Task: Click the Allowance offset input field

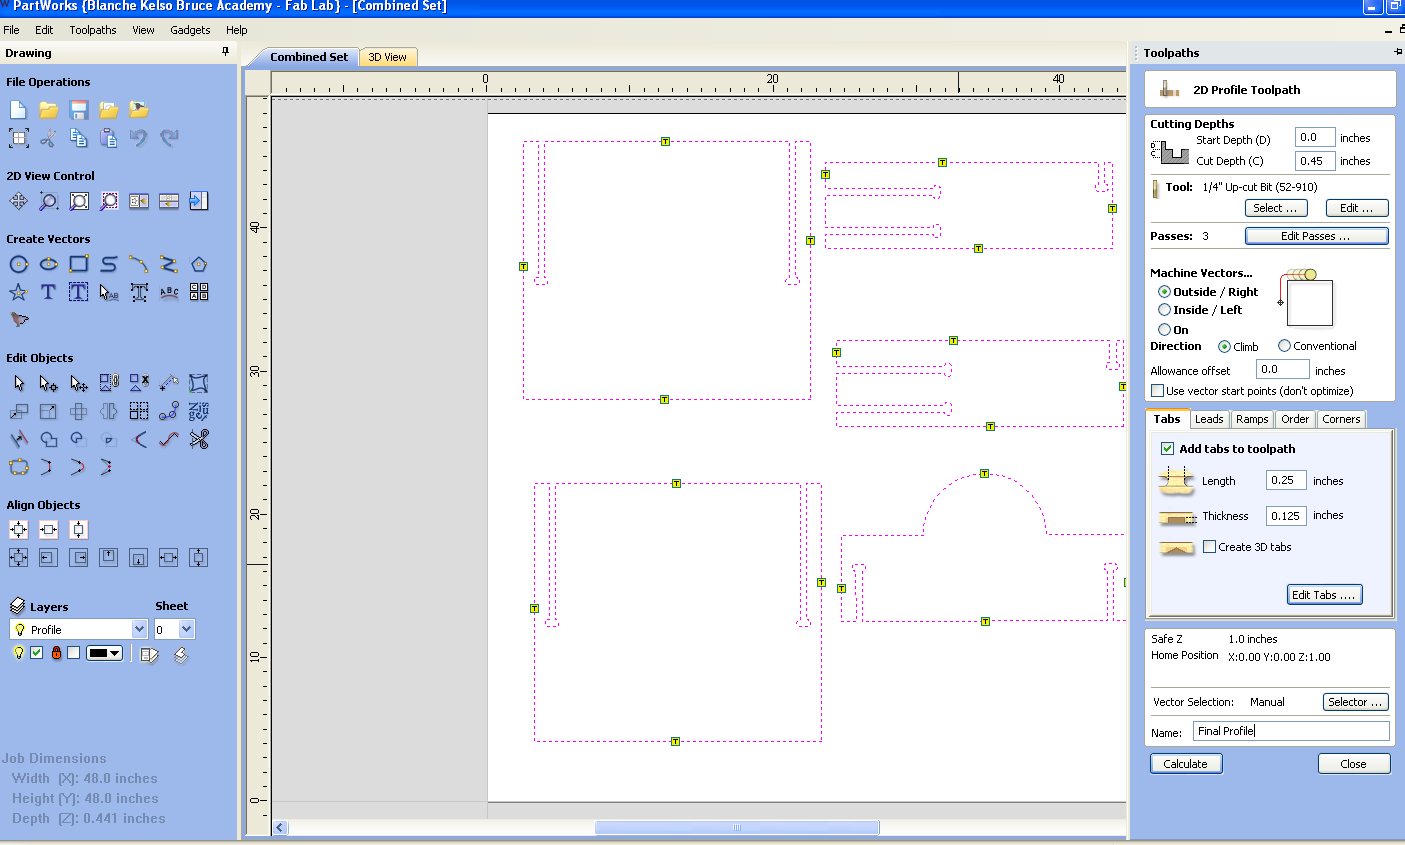Action: (1282, 369)
